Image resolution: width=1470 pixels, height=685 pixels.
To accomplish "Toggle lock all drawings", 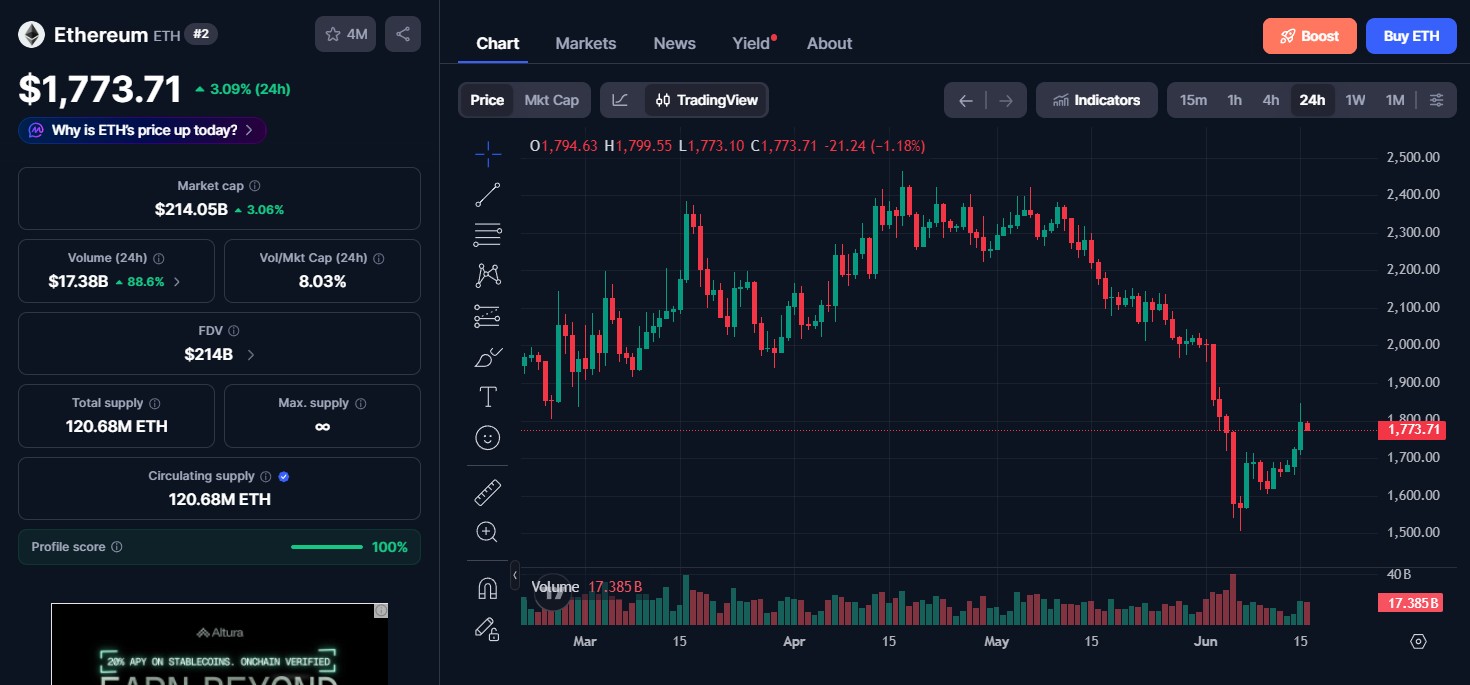I will click(x=488, y=629).
